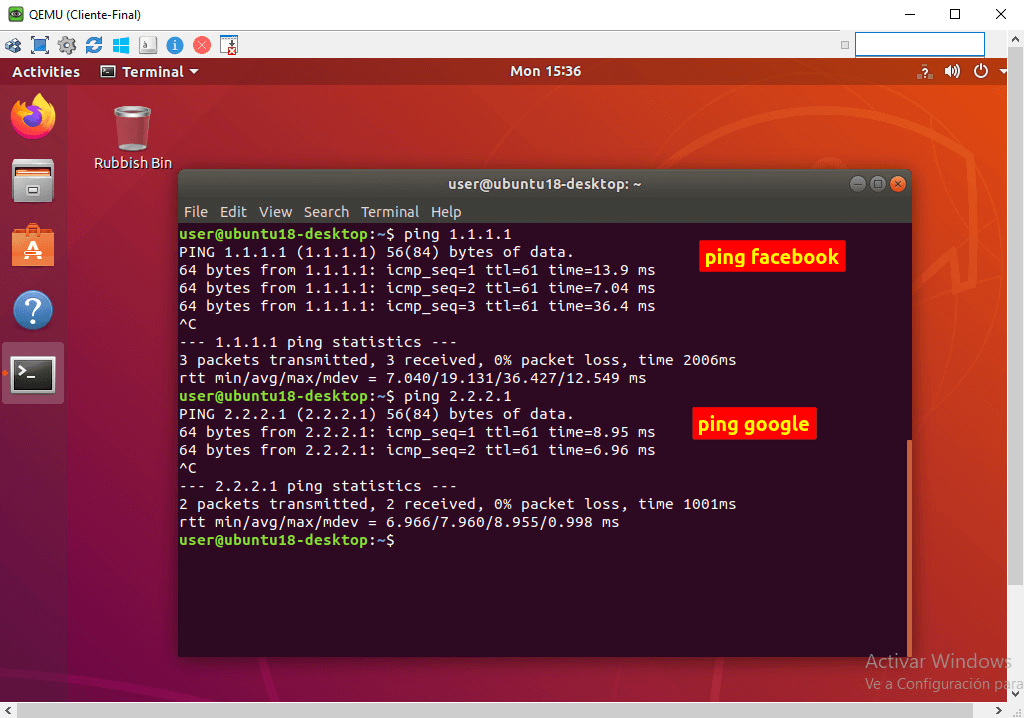Open the File menu in the terminal

tap(196, 212)
